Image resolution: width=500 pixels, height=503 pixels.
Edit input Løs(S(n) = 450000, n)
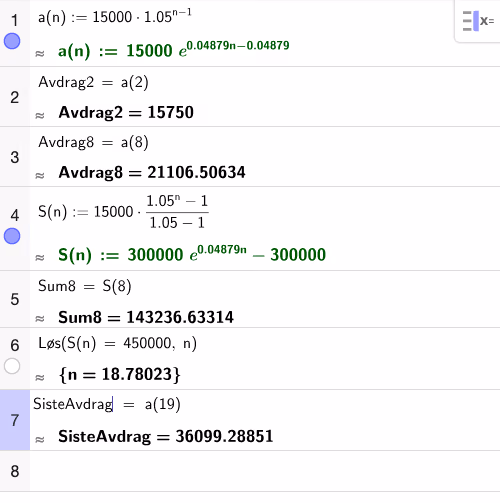pos(117,343)
